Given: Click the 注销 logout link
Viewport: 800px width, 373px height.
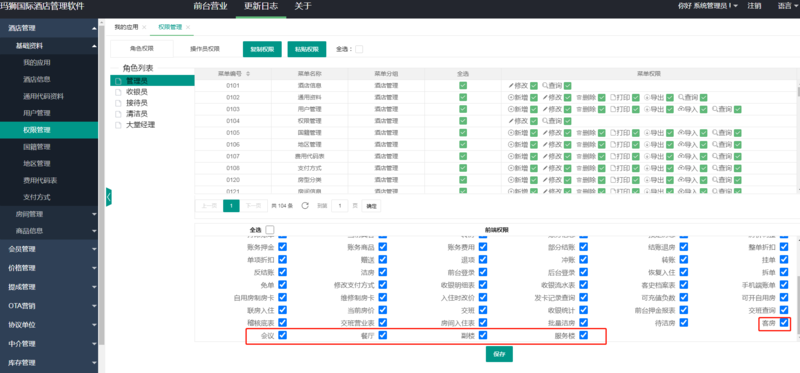Looking at the screenshot, I should [x=754, y=6].
